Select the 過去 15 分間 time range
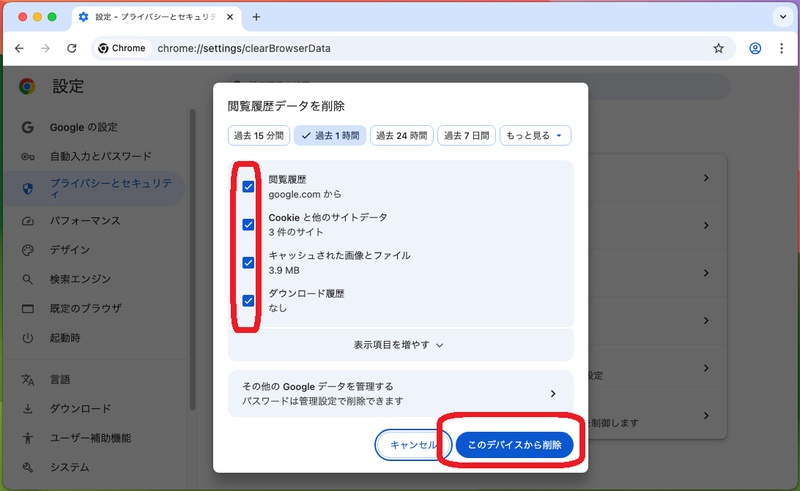This screenshot has width=800, height=491. [x=259, y=135]
